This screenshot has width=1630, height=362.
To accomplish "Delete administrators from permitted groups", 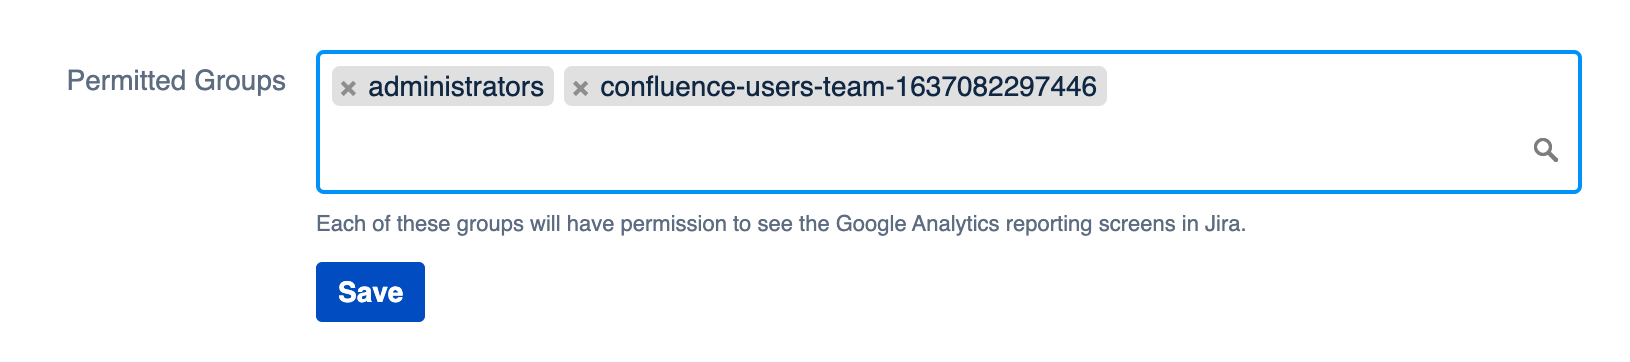I will click(348, 88).
